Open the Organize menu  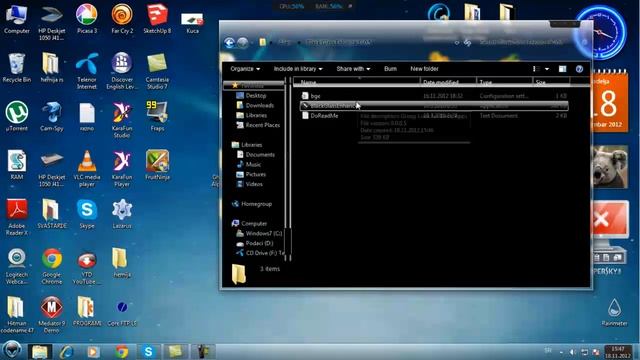(245, 69)
